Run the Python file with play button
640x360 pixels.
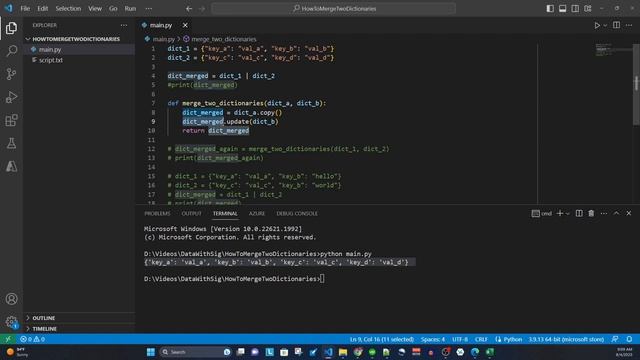point(597,25)
